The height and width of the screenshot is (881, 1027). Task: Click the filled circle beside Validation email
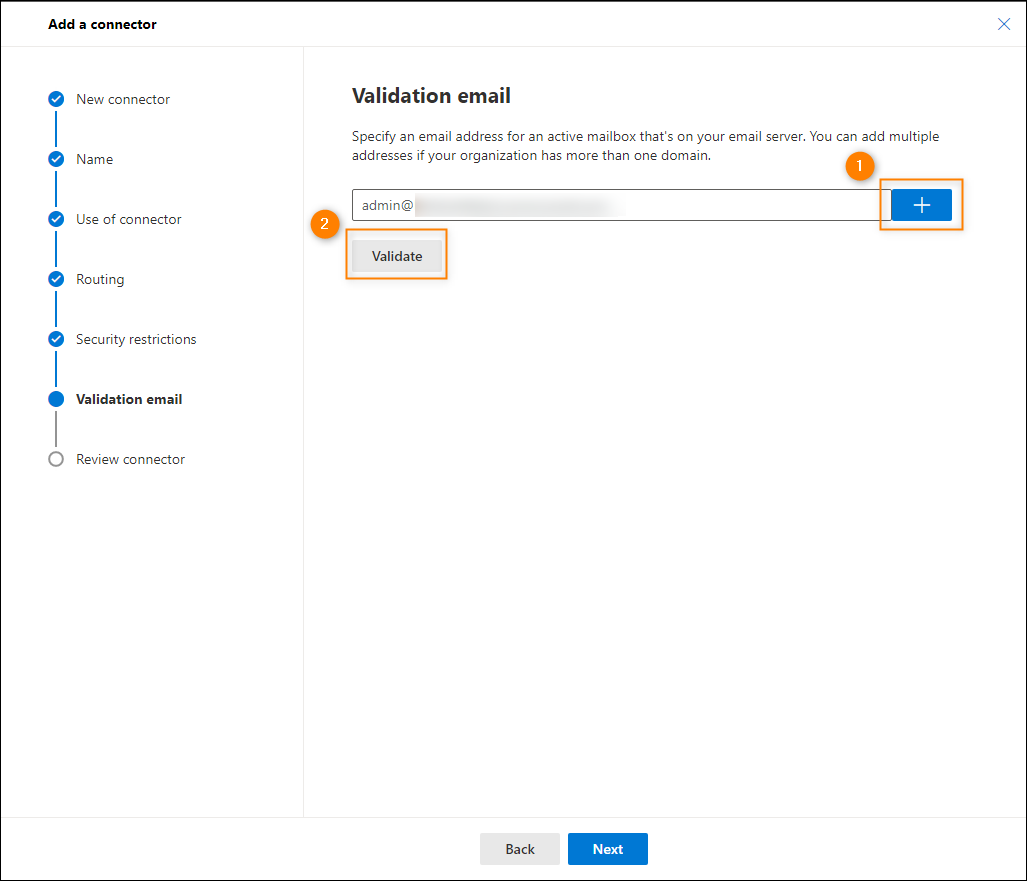click(x=56, y=399)
